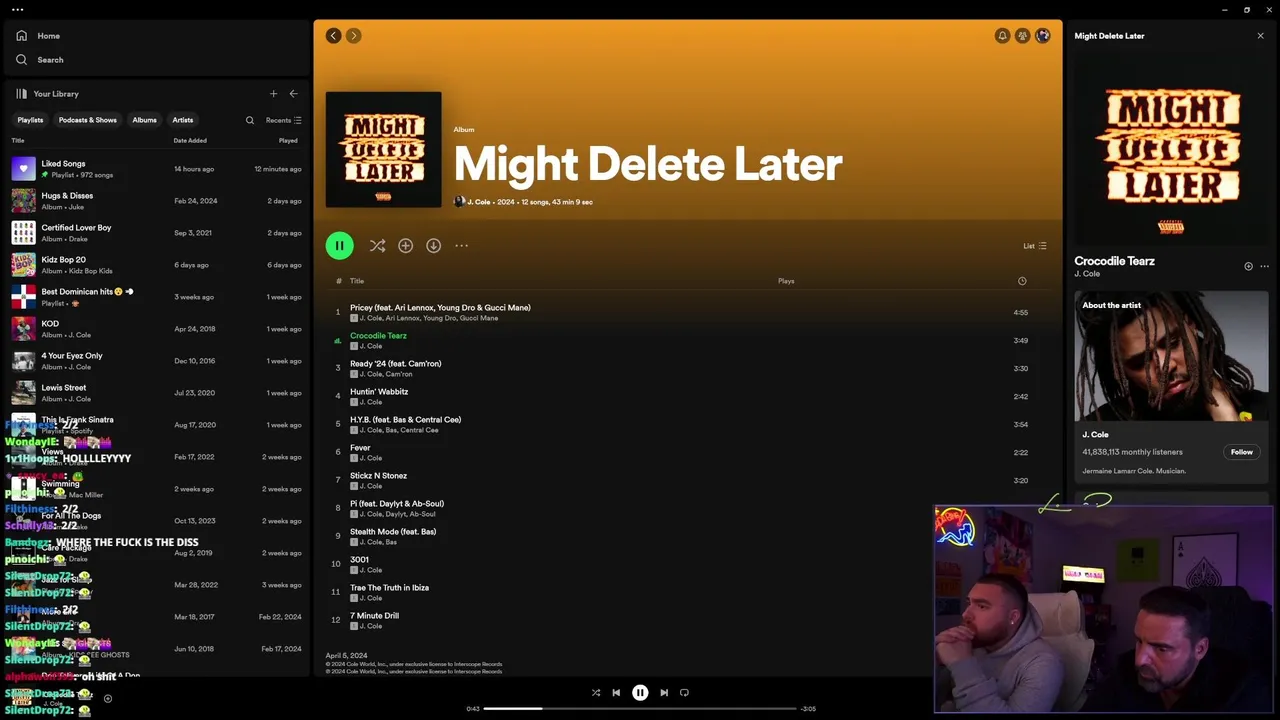Sort tracks by the Title column header
Screen dimensions: 1280x720
point(357,281)
